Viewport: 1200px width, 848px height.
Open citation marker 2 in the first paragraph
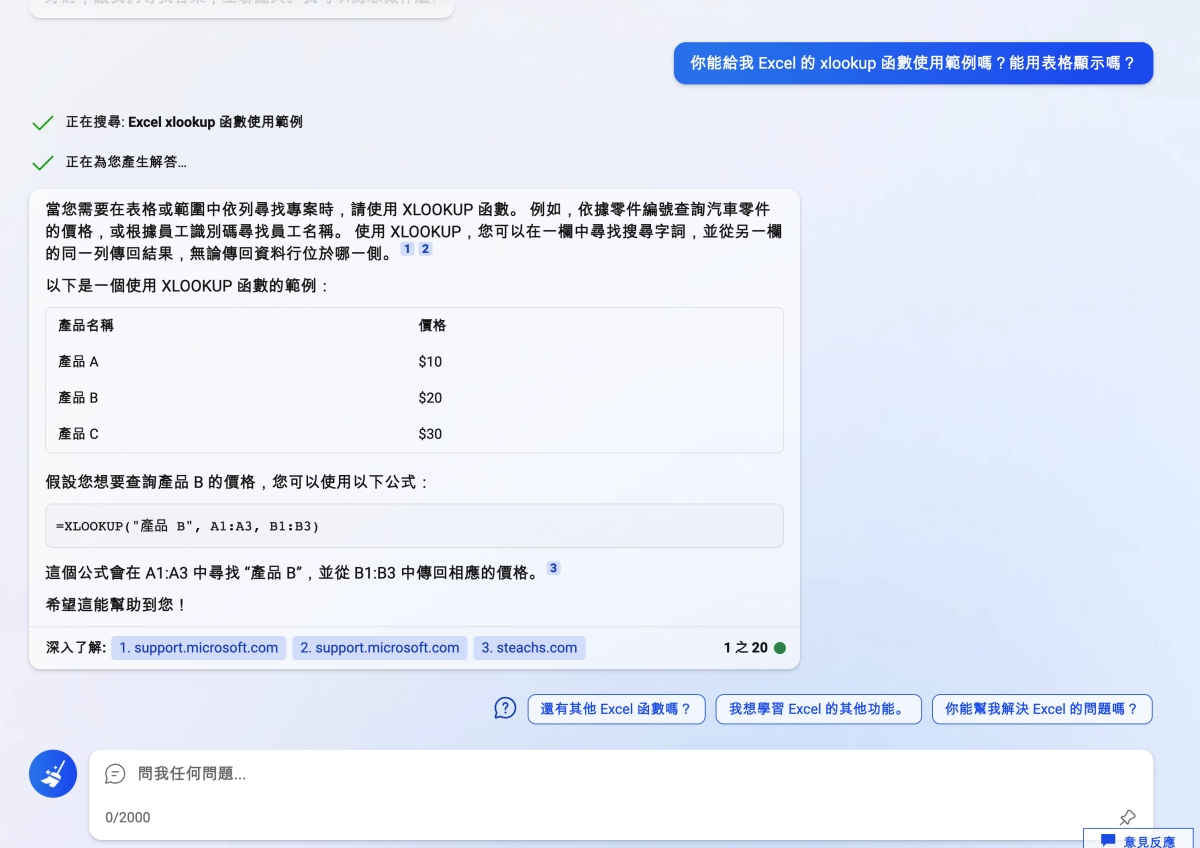425,249
